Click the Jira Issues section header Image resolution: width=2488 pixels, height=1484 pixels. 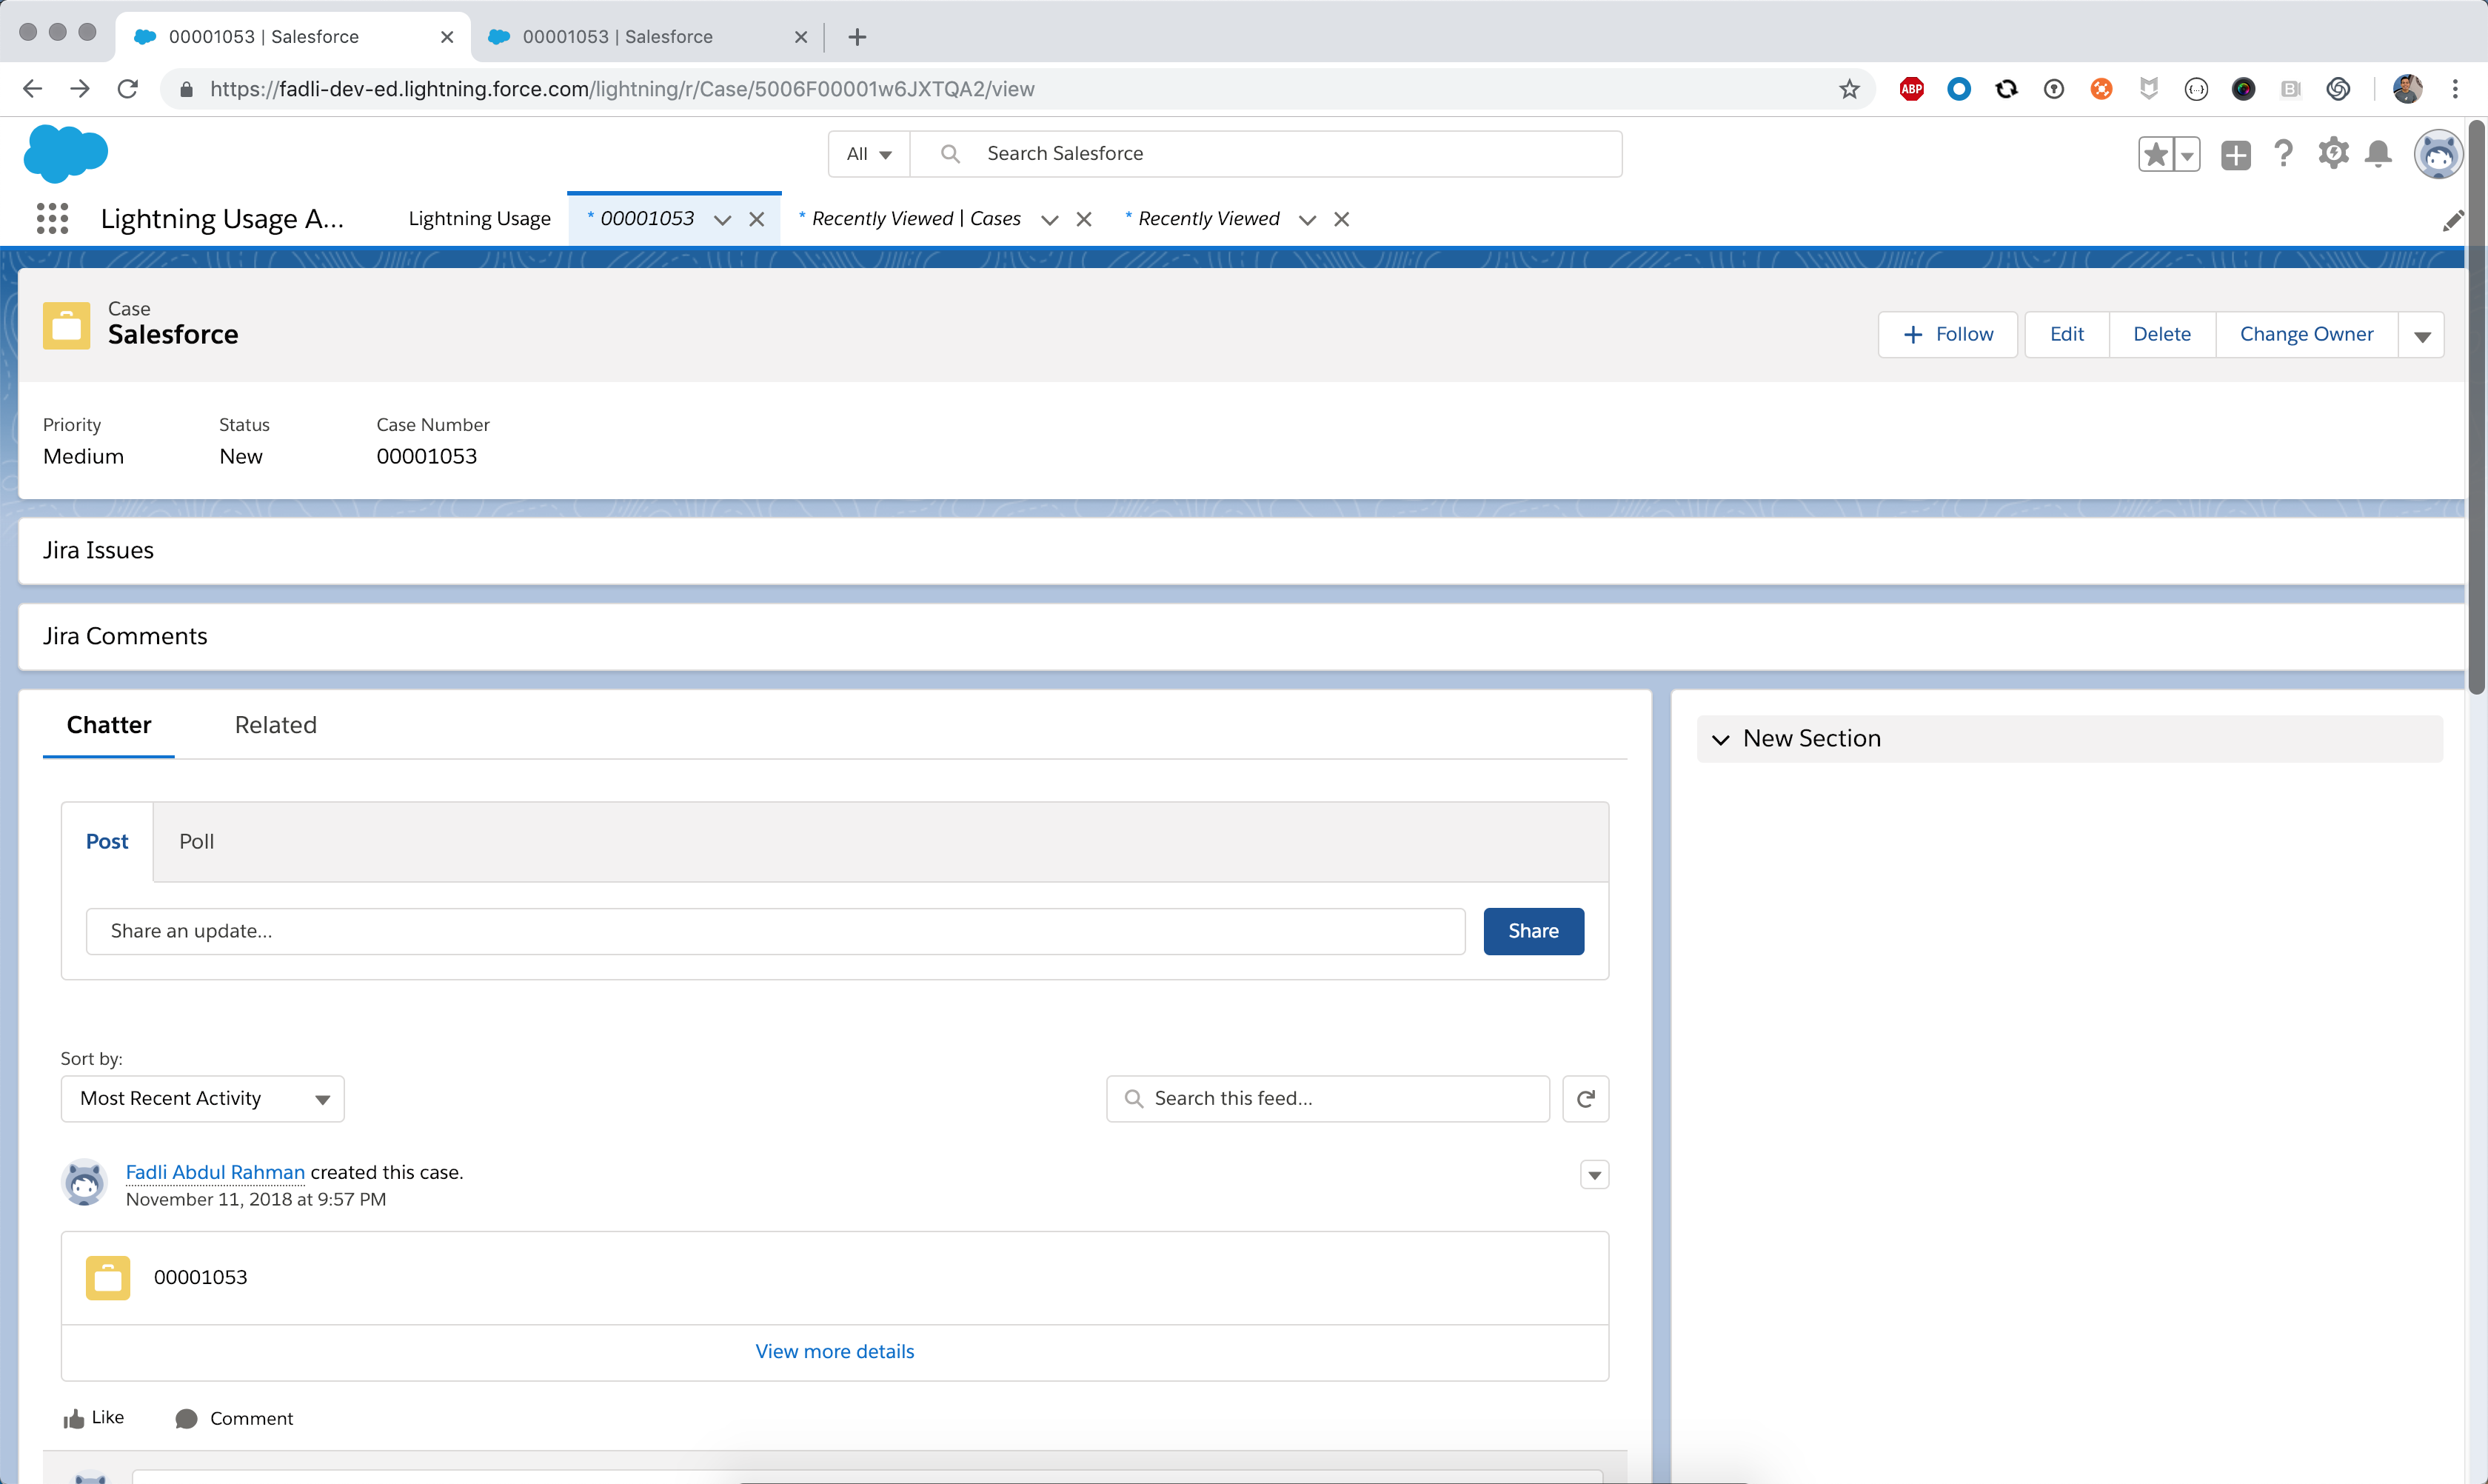98,550
